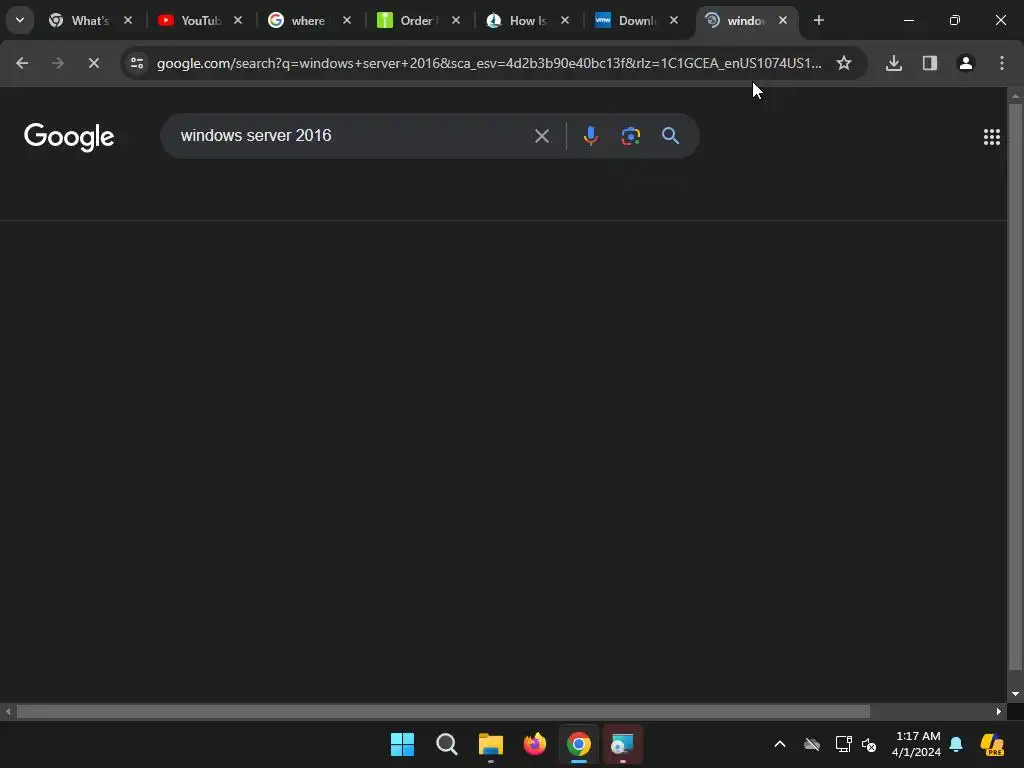Open notifications bell icon

click(x=956, y=744)
